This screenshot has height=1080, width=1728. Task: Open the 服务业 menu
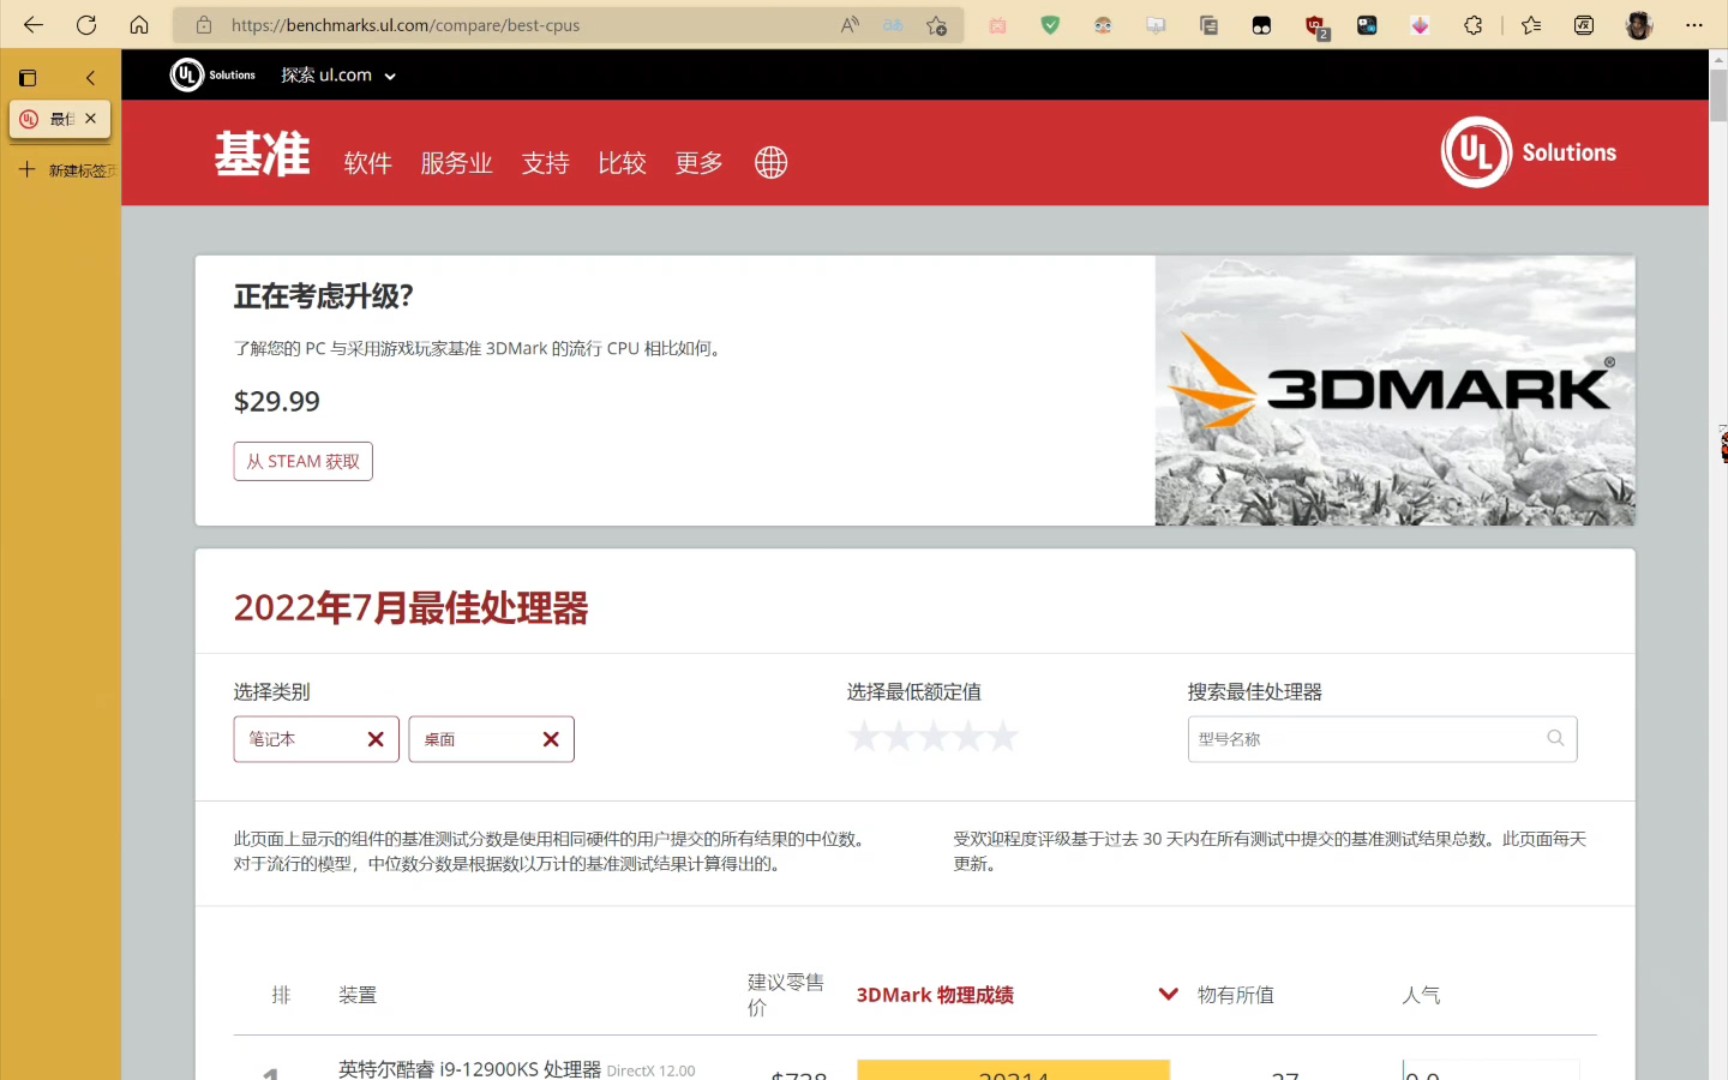click(457, 162)
